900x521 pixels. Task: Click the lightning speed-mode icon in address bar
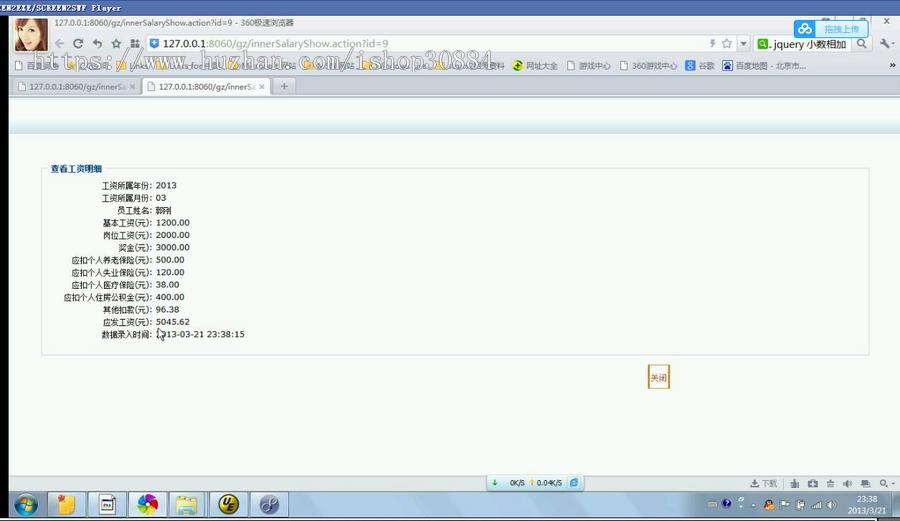(712, 44)
